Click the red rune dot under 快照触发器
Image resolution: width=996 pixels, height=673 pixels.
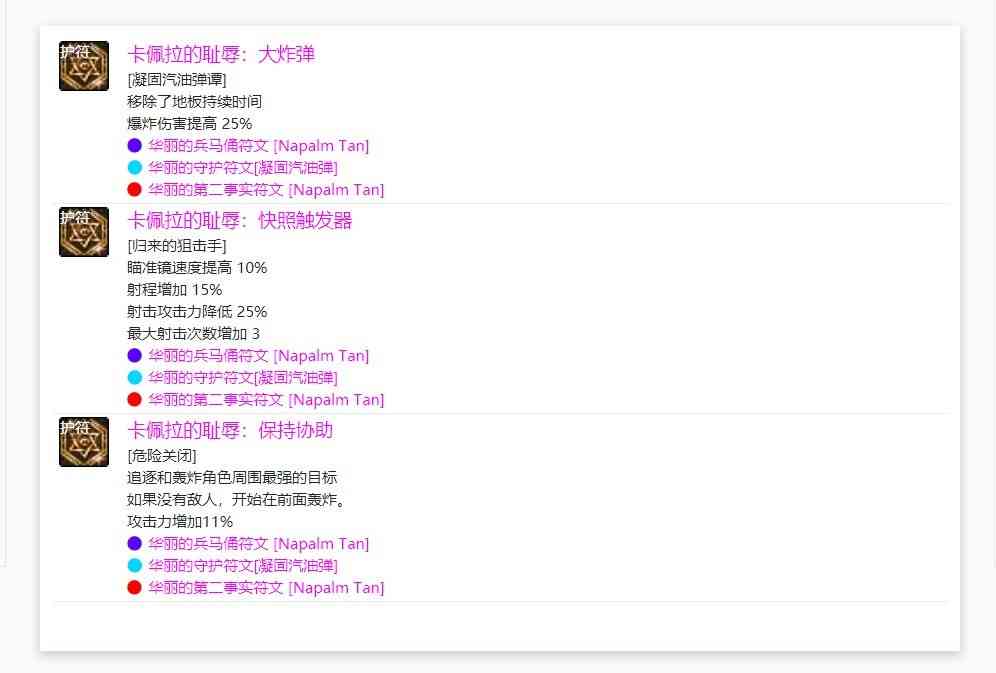pyautogui.click(x=135, y=400)
